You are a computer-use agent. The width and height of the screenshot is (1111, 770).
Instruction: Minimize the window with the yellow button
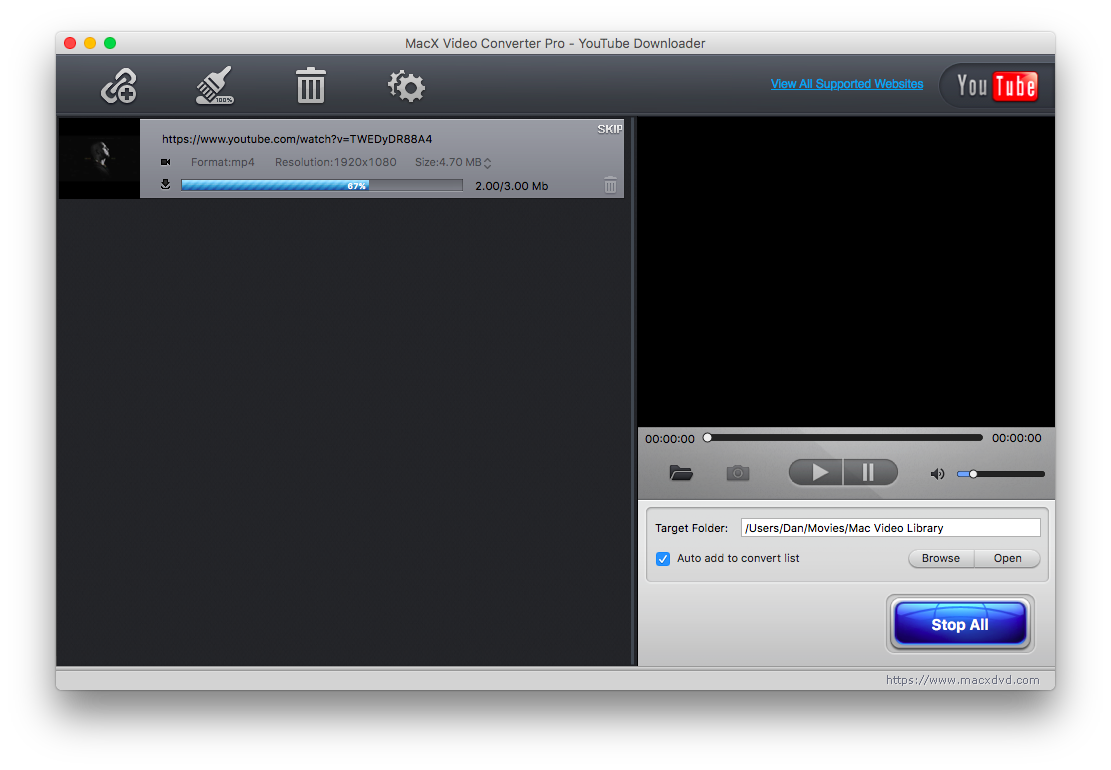(90, 43)
